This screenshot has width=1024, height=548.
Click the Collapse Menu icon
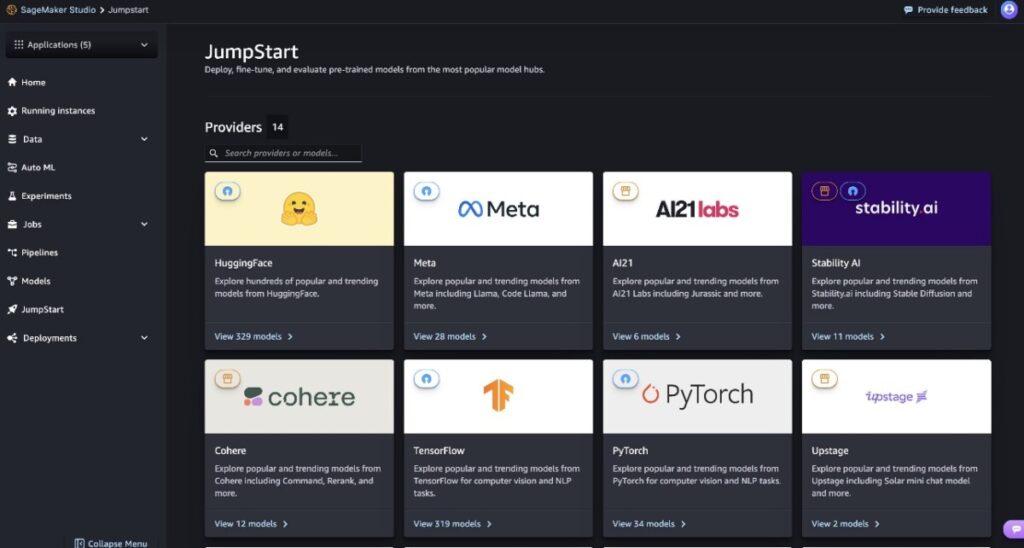[x=79, y=543]
